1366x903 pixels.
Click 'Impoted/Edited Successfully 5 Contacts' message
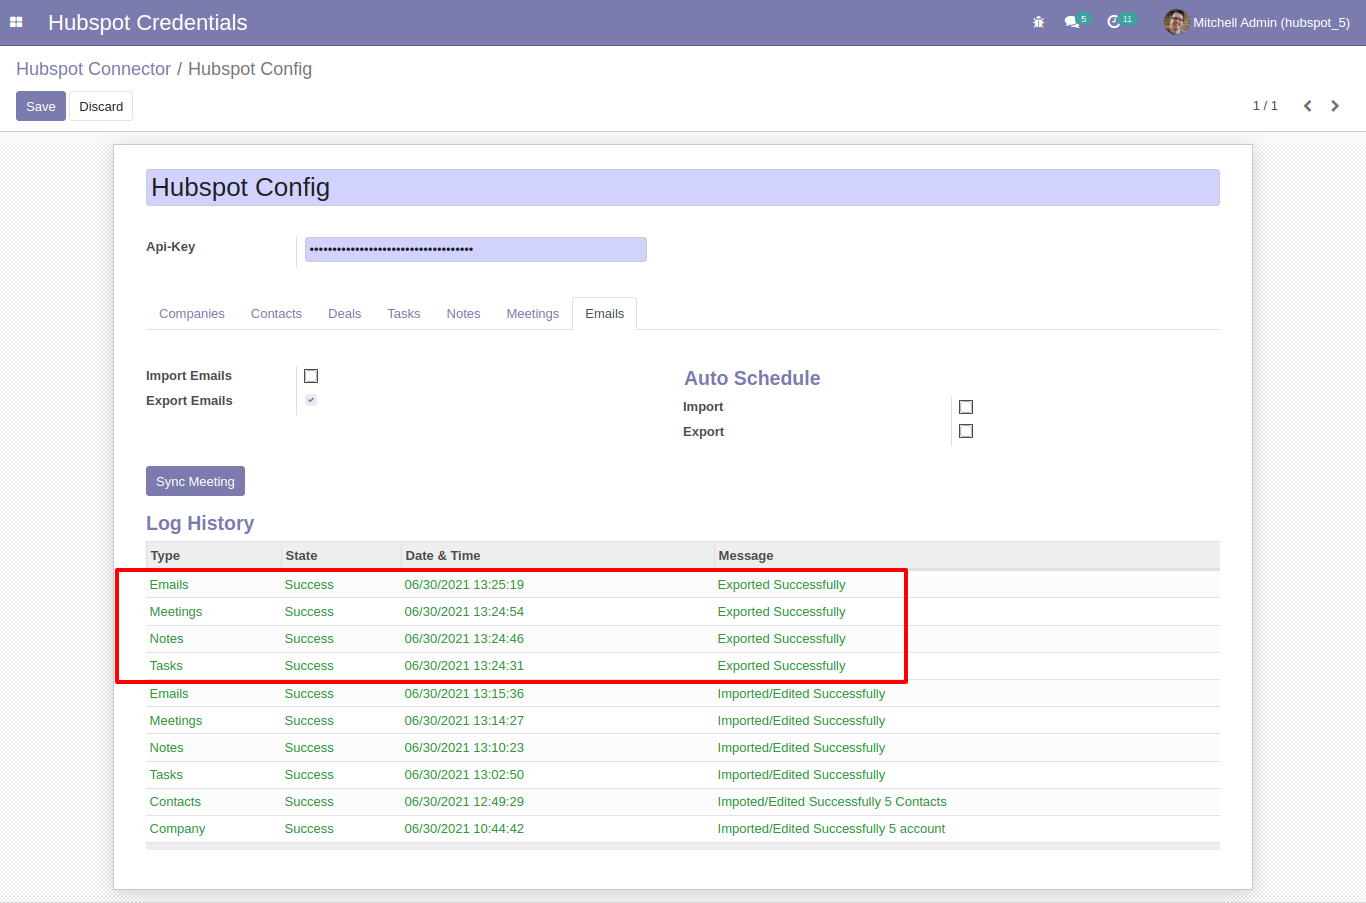coord(832,802)
